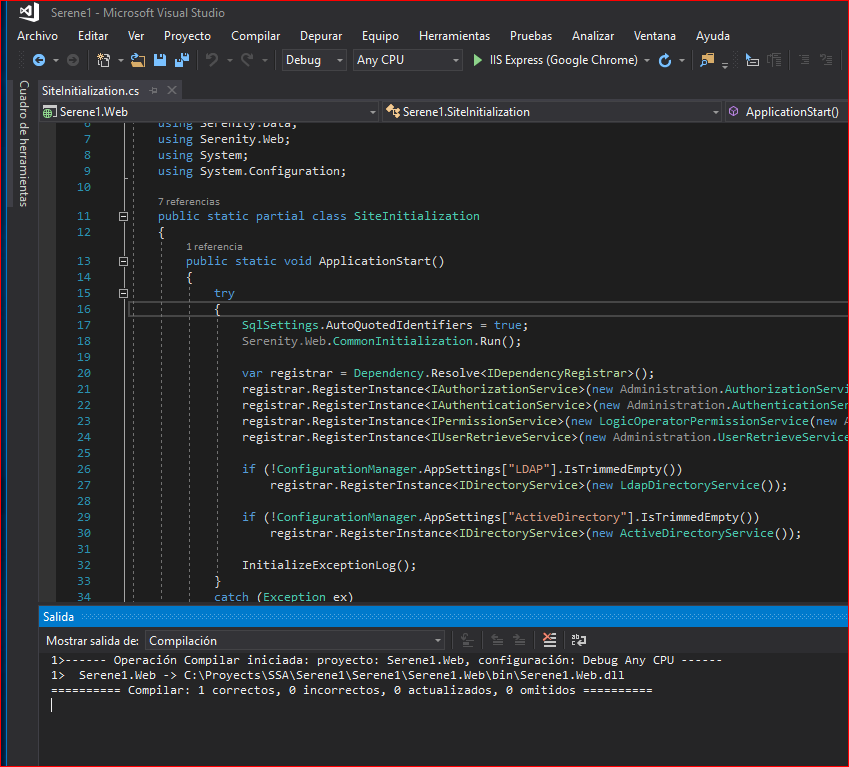Show the '7 referencias' CodeLens link
849x767 pixels.
coord(188,201)
